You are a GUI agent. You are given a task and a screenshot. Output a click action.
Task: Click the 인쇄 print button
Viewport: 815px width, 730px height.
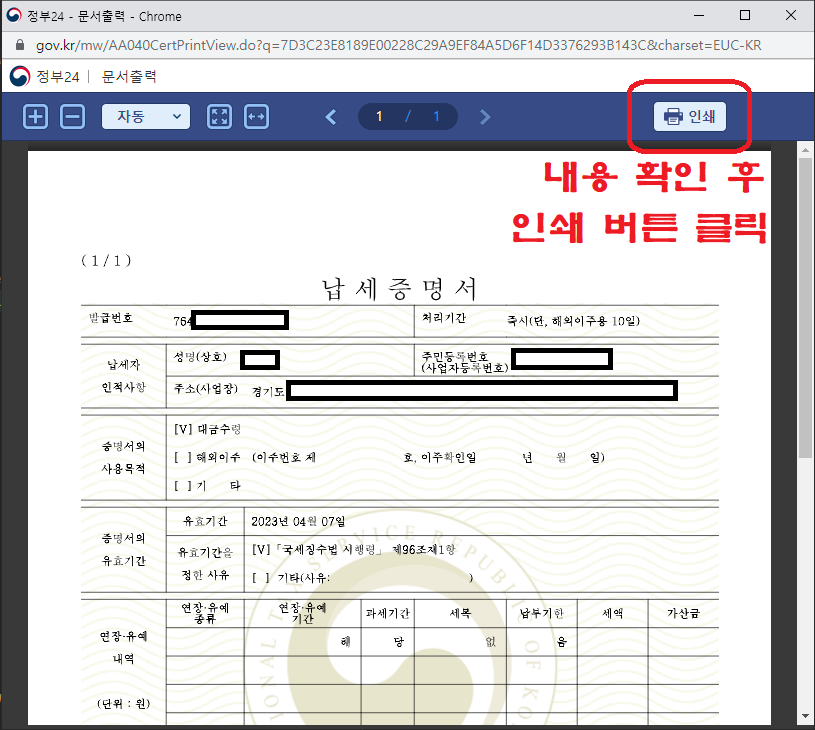click(x=690, y=116)
